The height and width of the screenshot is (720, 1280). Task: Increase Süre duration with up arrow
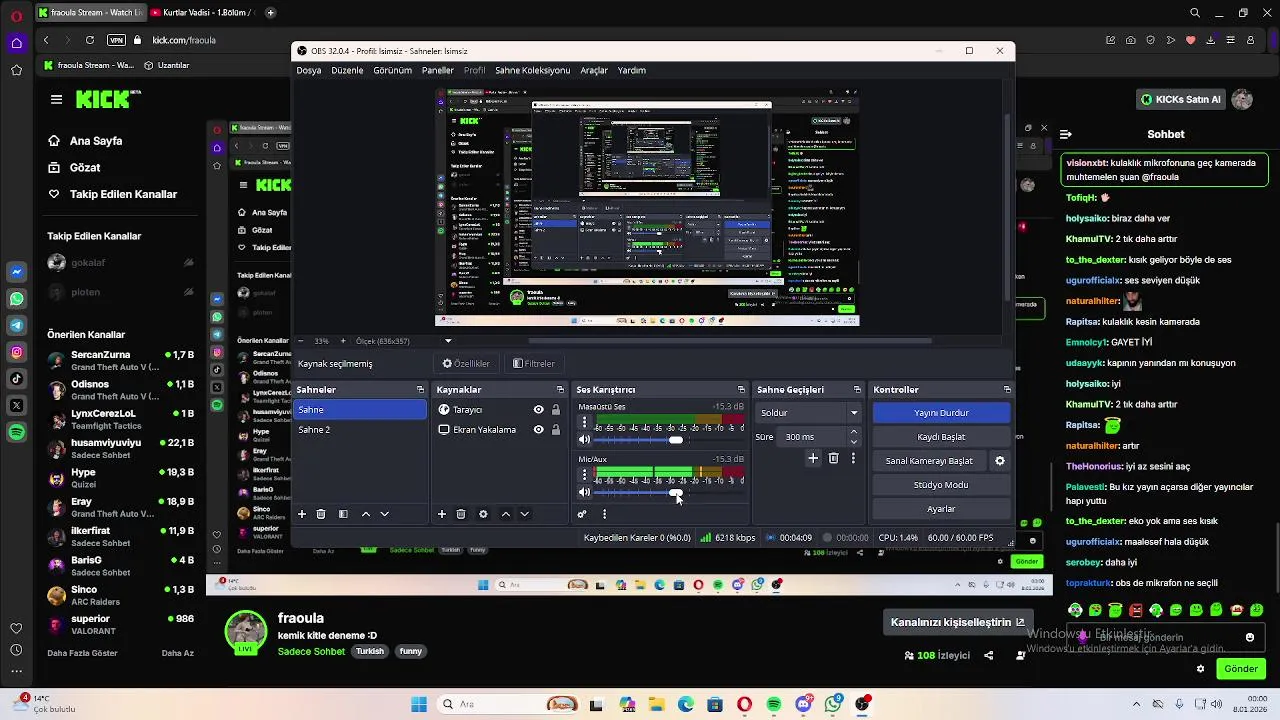tap(853, 432)
